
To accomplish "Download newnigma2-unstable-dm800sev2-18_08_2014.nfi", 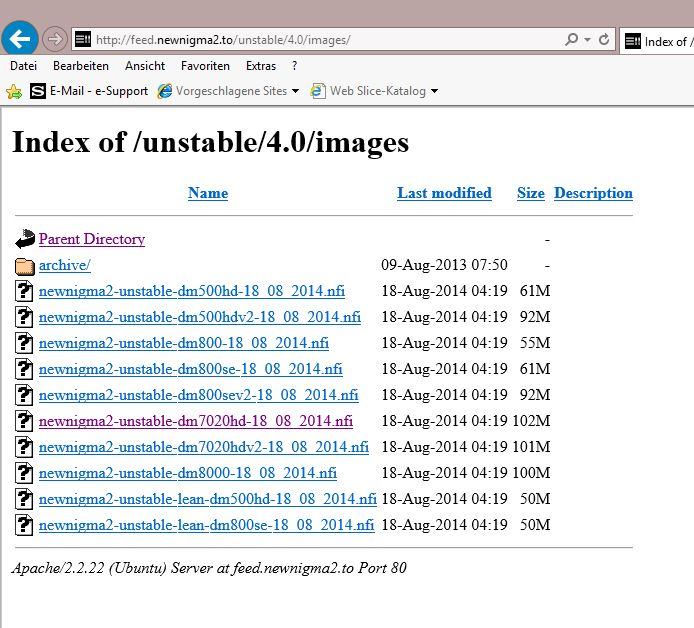I will (x=198, y=395).
